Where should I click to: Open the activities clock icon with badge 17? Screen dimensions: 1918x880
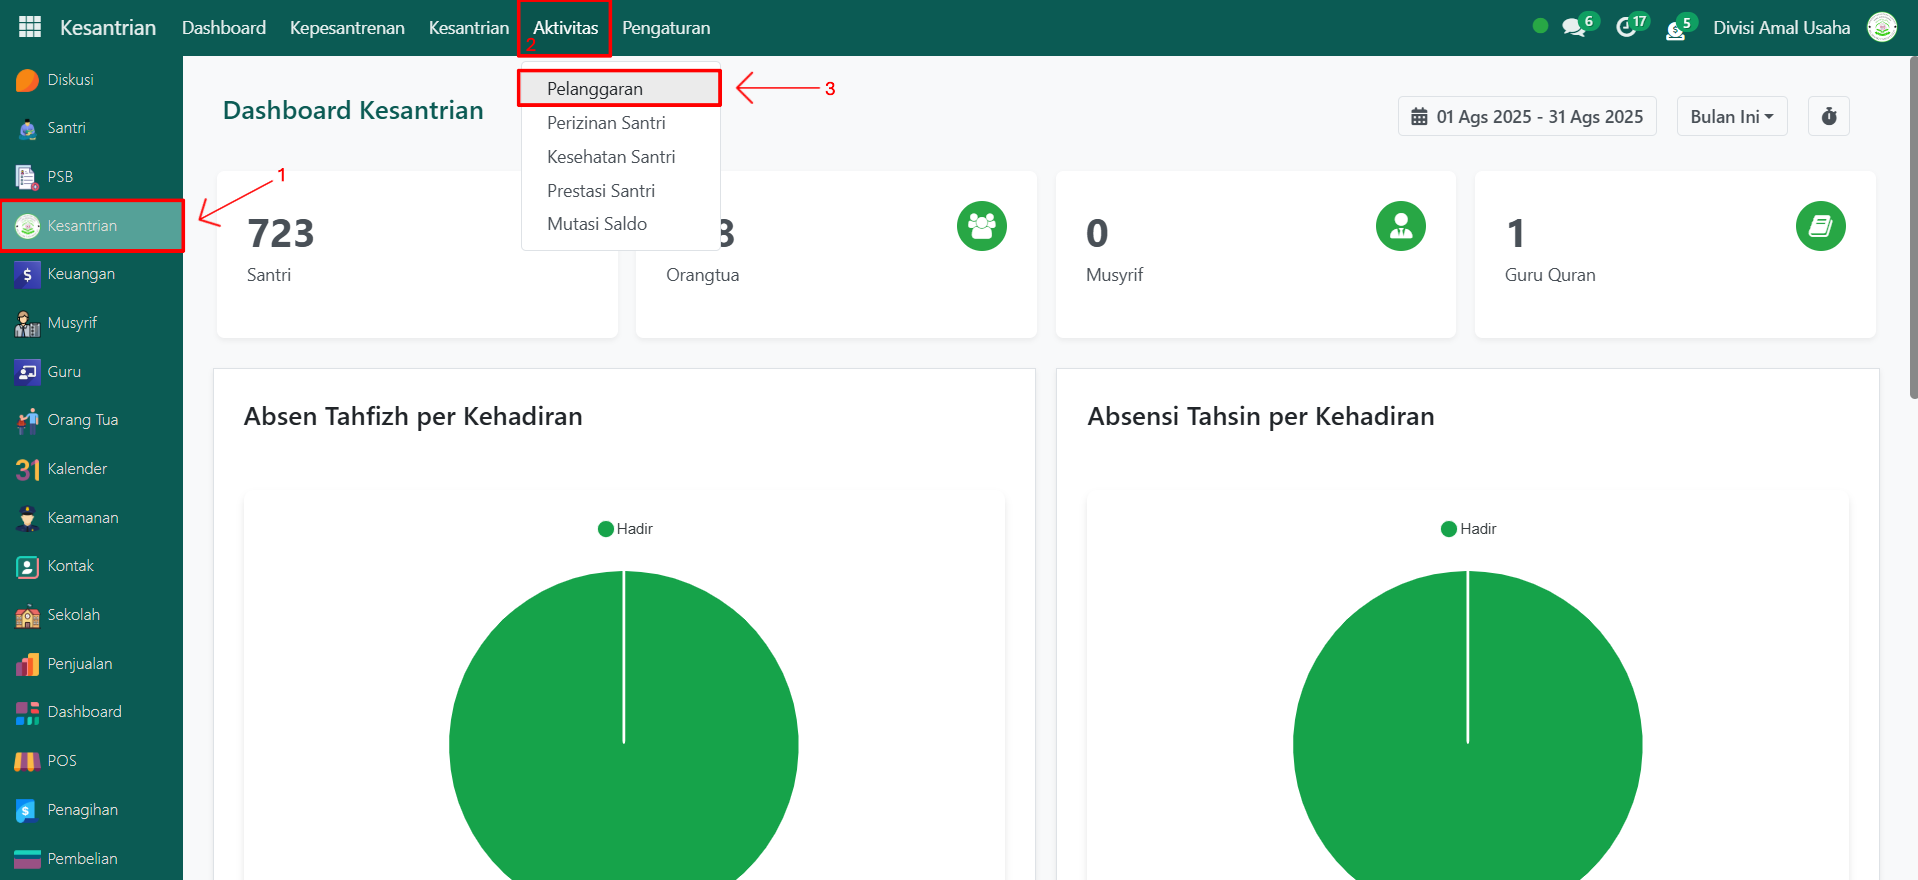[1627, 27]
